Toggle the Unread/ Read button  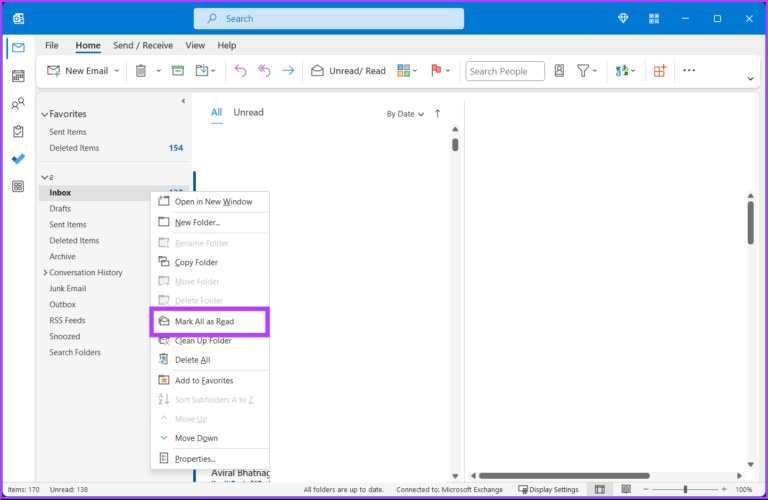point(348,71)
